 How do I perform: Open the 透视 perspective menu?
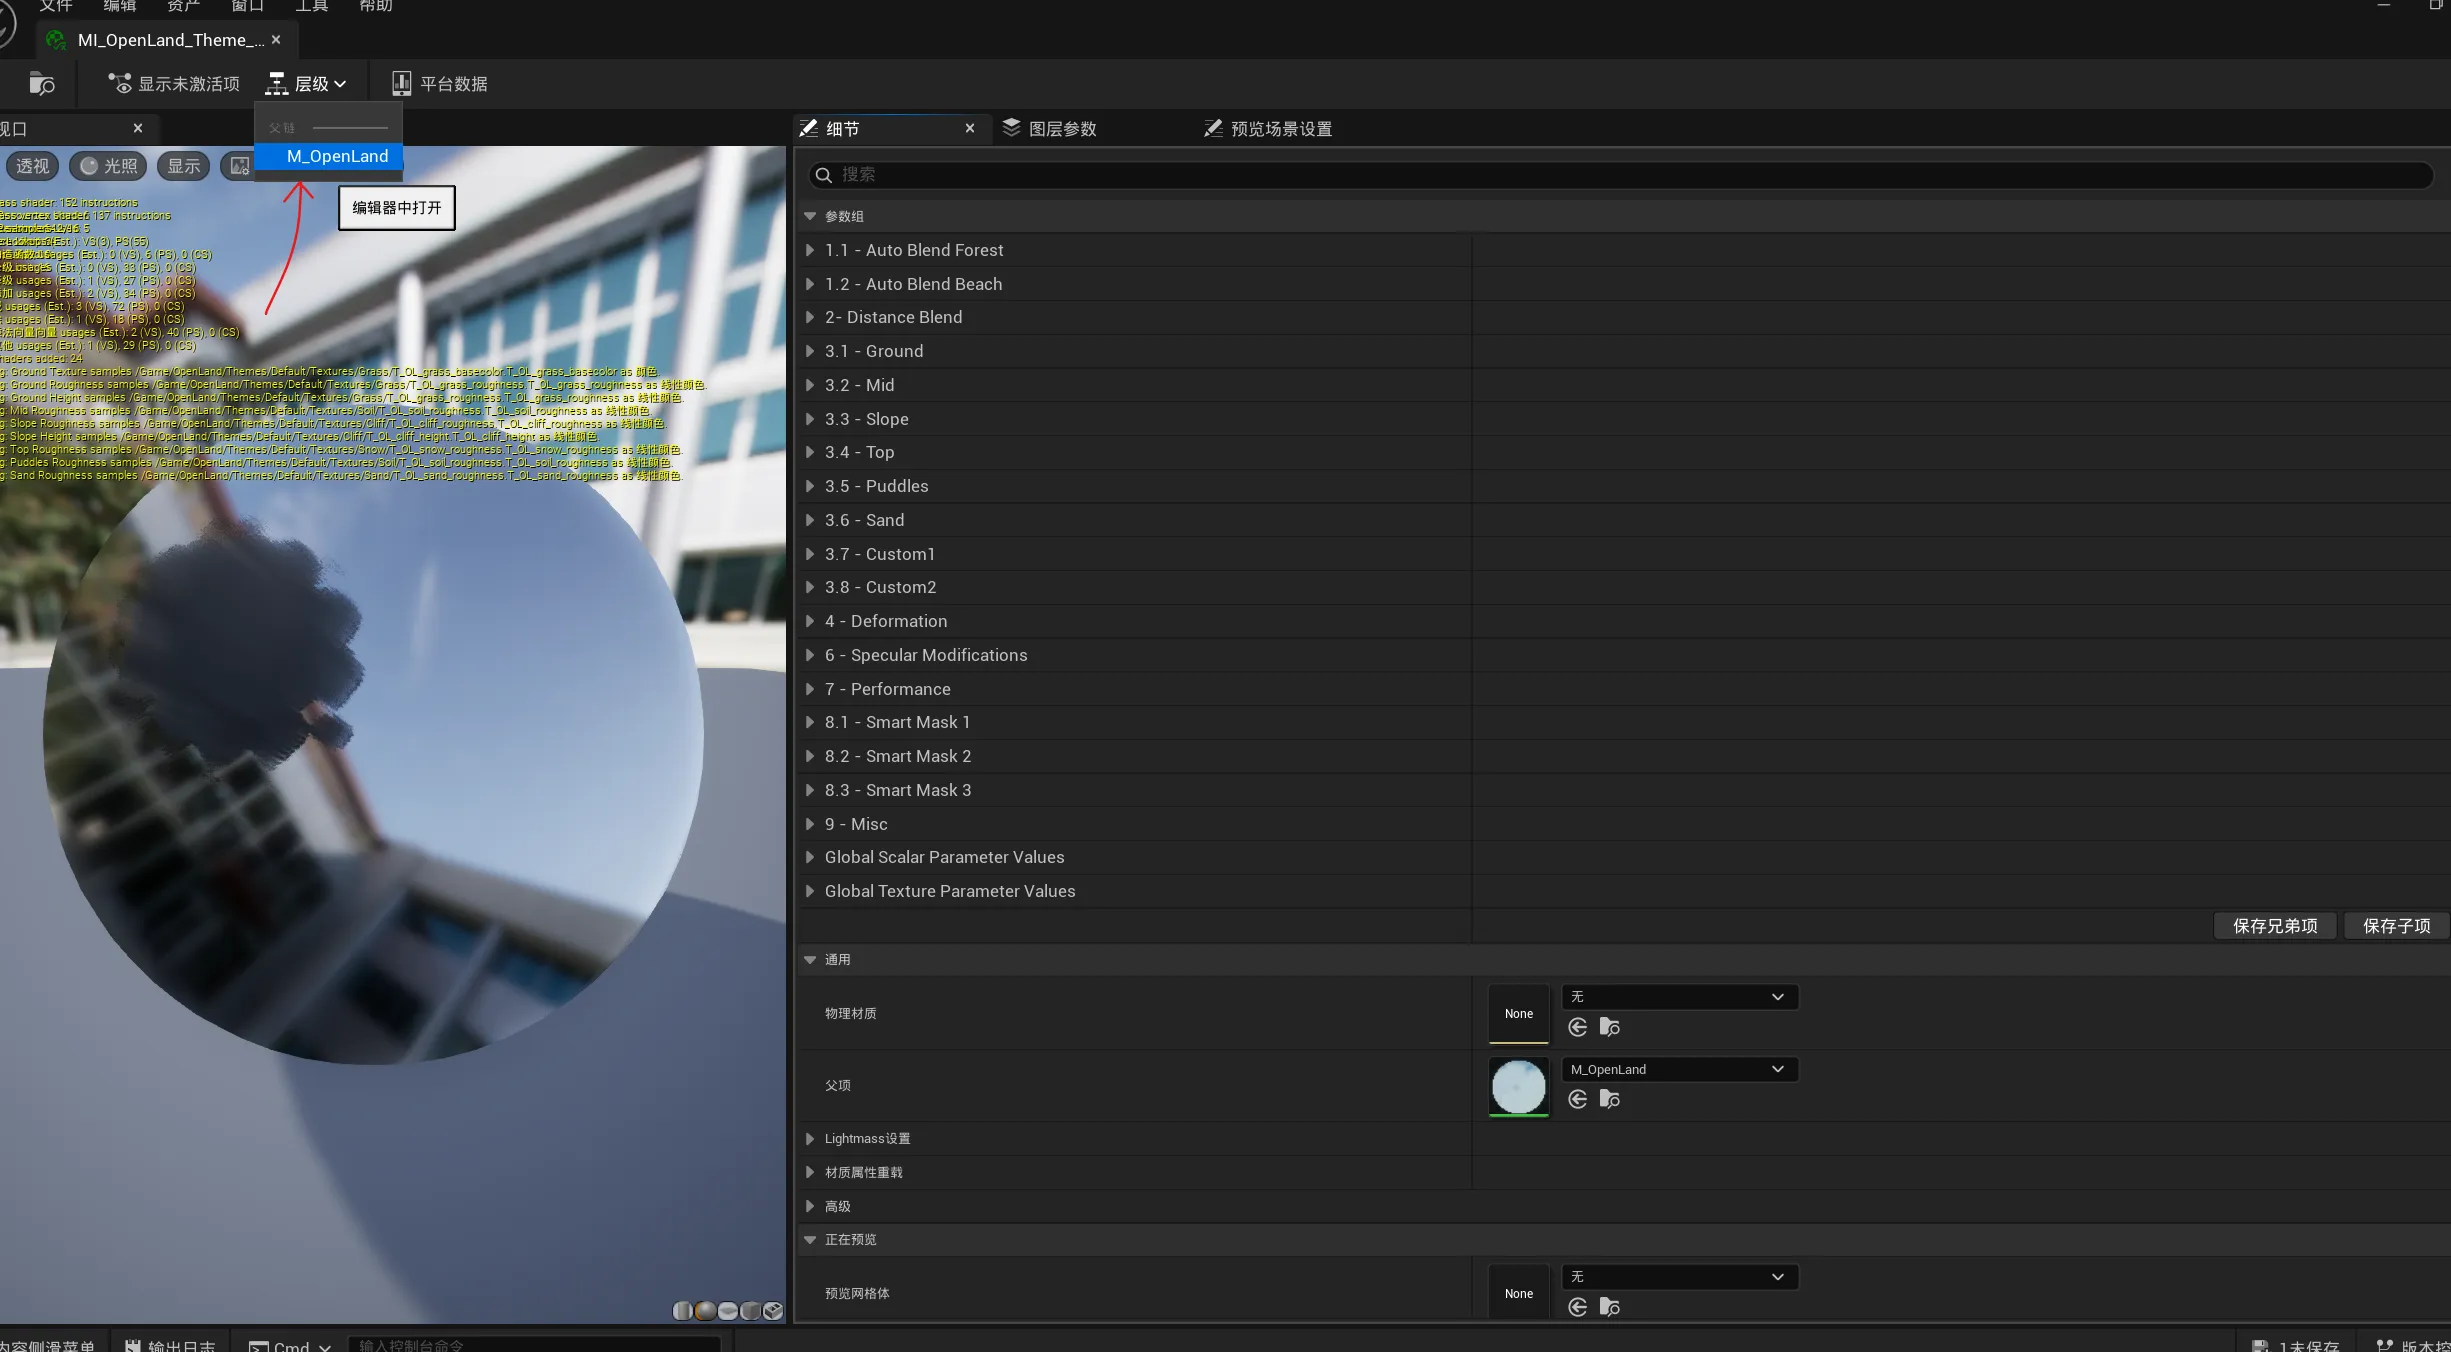click(x=32, y=166)
